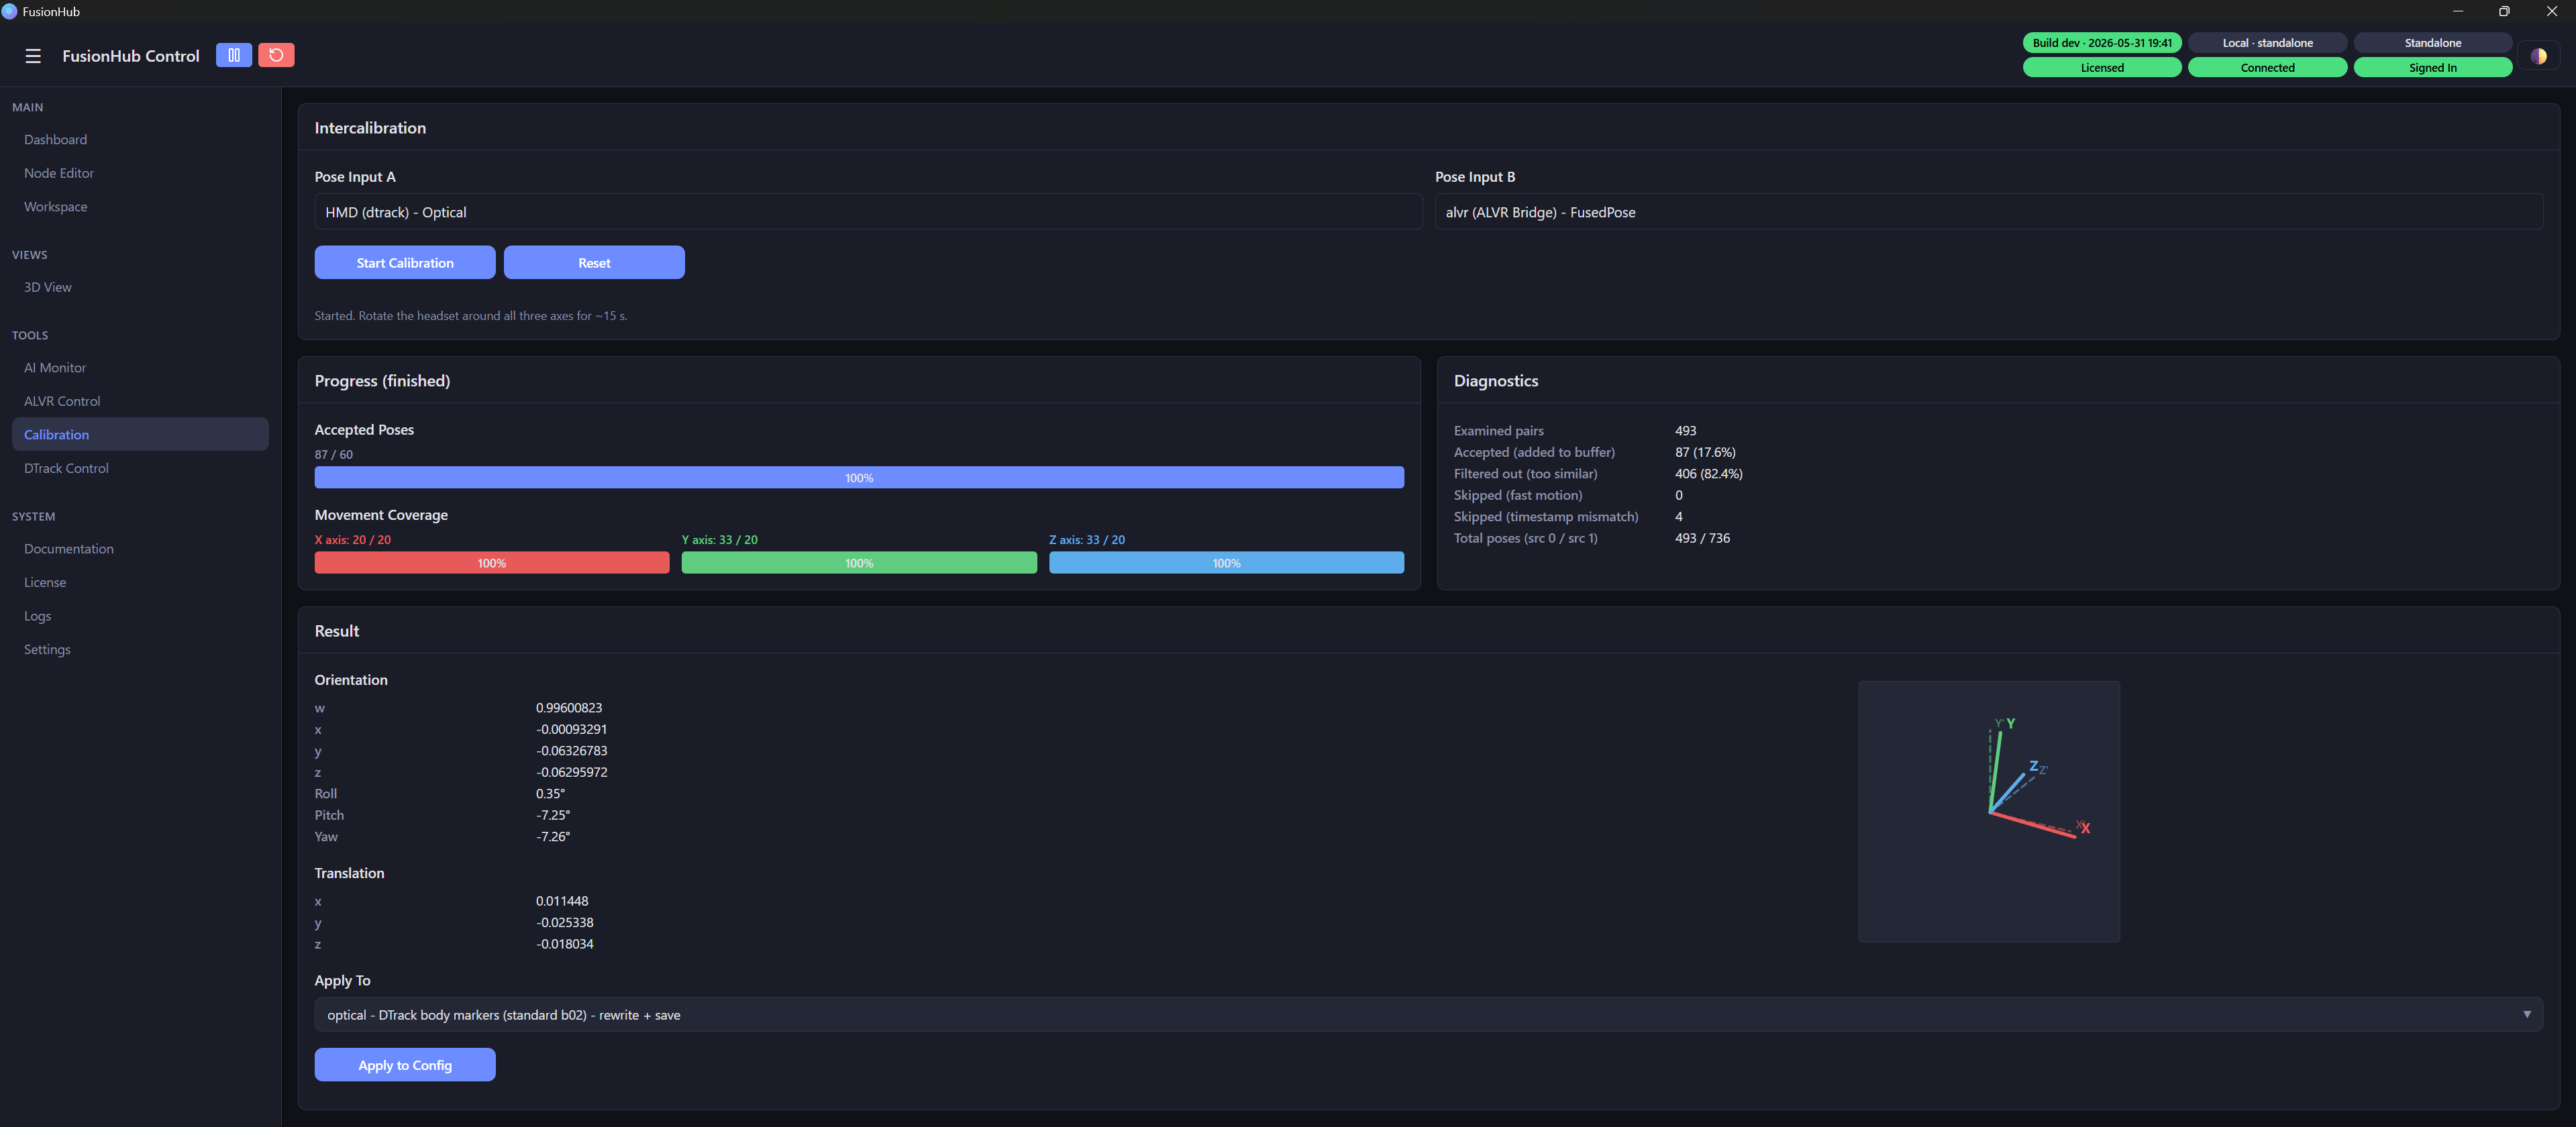Go to Node Editor
Viewport: 2576px width, 1127px height.
(x=140, y=173)
